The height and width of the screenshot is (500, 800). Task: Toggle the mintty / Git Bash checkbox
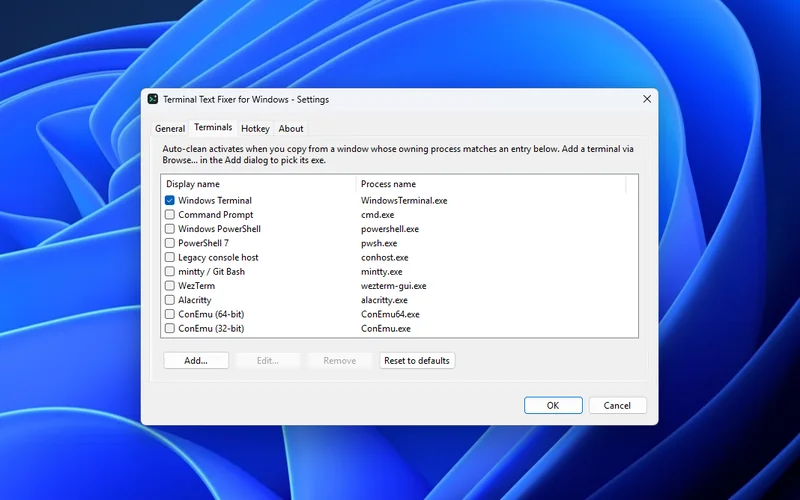tap(170, 272)
